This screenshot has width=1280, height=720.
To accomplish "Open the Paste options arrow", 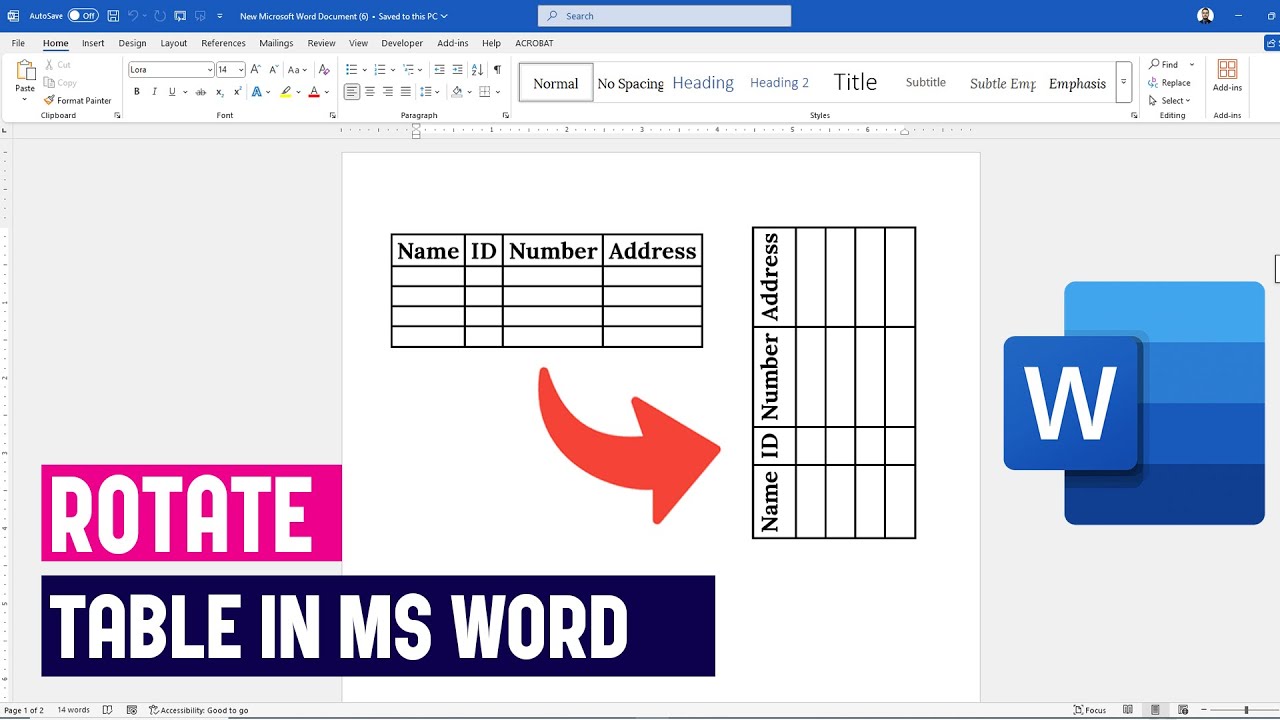I will click(25, 99).
